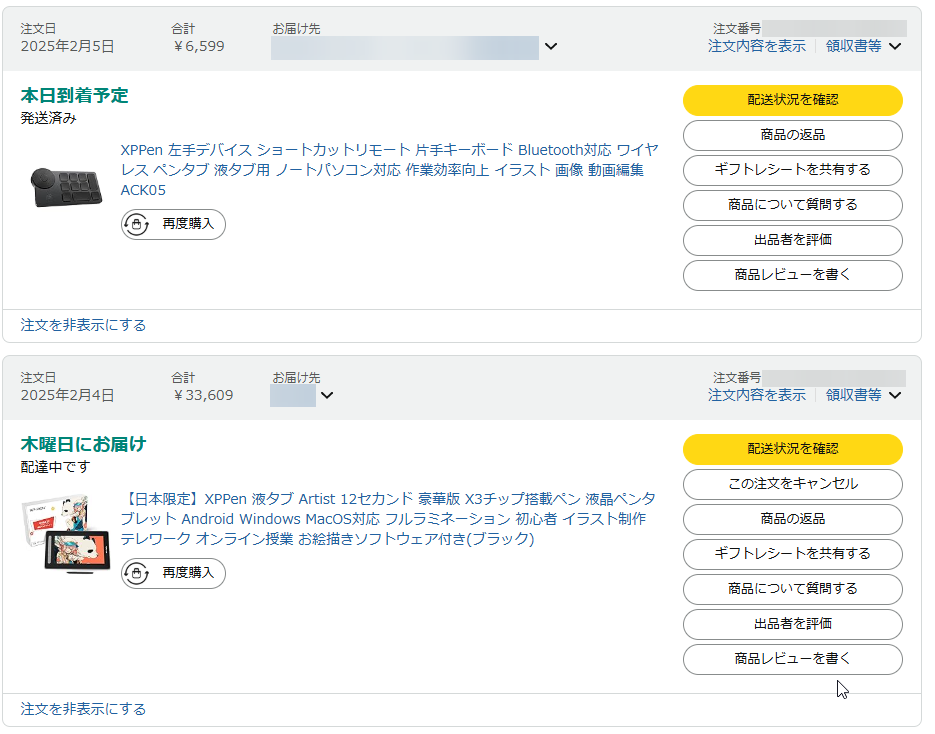Click ギフトレシートを共有する on the first order
Image resolution: width=935 pixels, height=734 pixels.
click(792, 170)
